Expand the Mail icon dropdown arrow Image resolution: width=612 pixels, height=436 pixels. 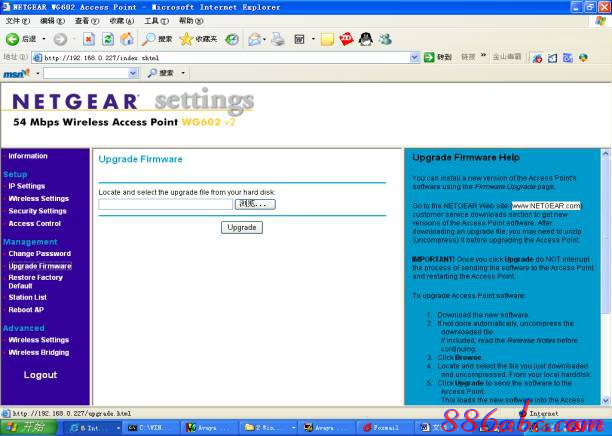tap(264, 39)
